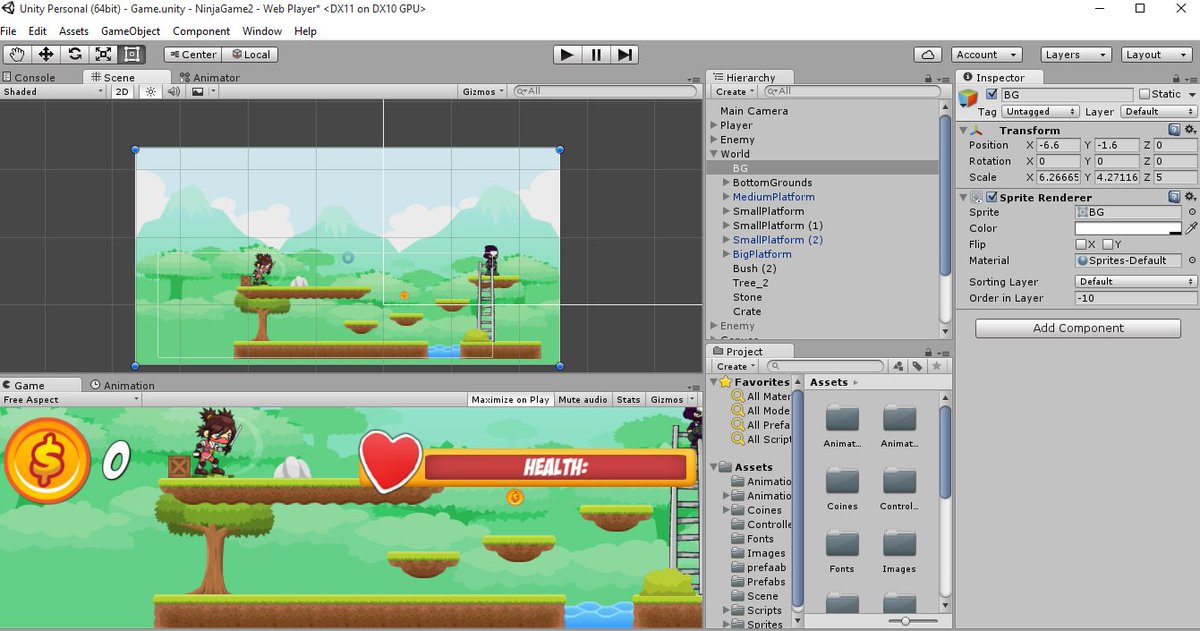Click the Step frame button
The height and width of the screenshot is (631, 1200).
(x=625, y=55)
